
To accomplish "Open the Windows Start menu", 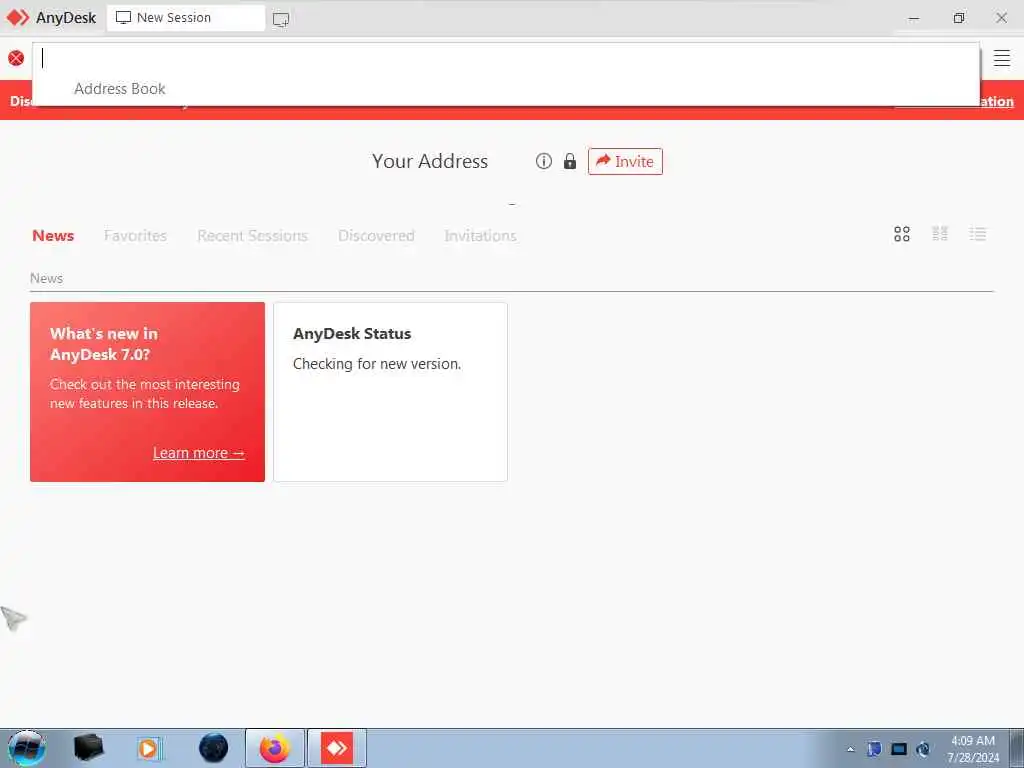I will click(x=27, y=748).
